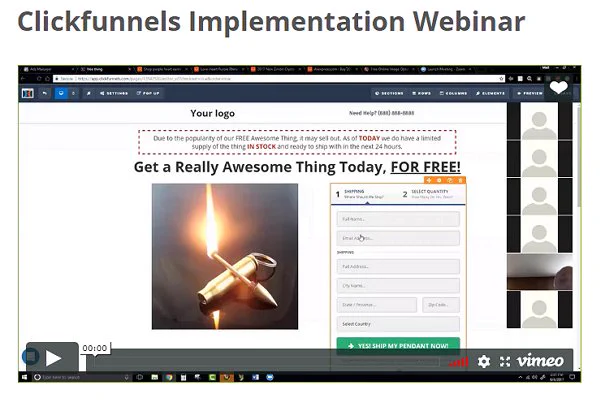Enter fullscreen mode on the video
The width and height of the screenshot is (605, 403).
click(505, 361)
